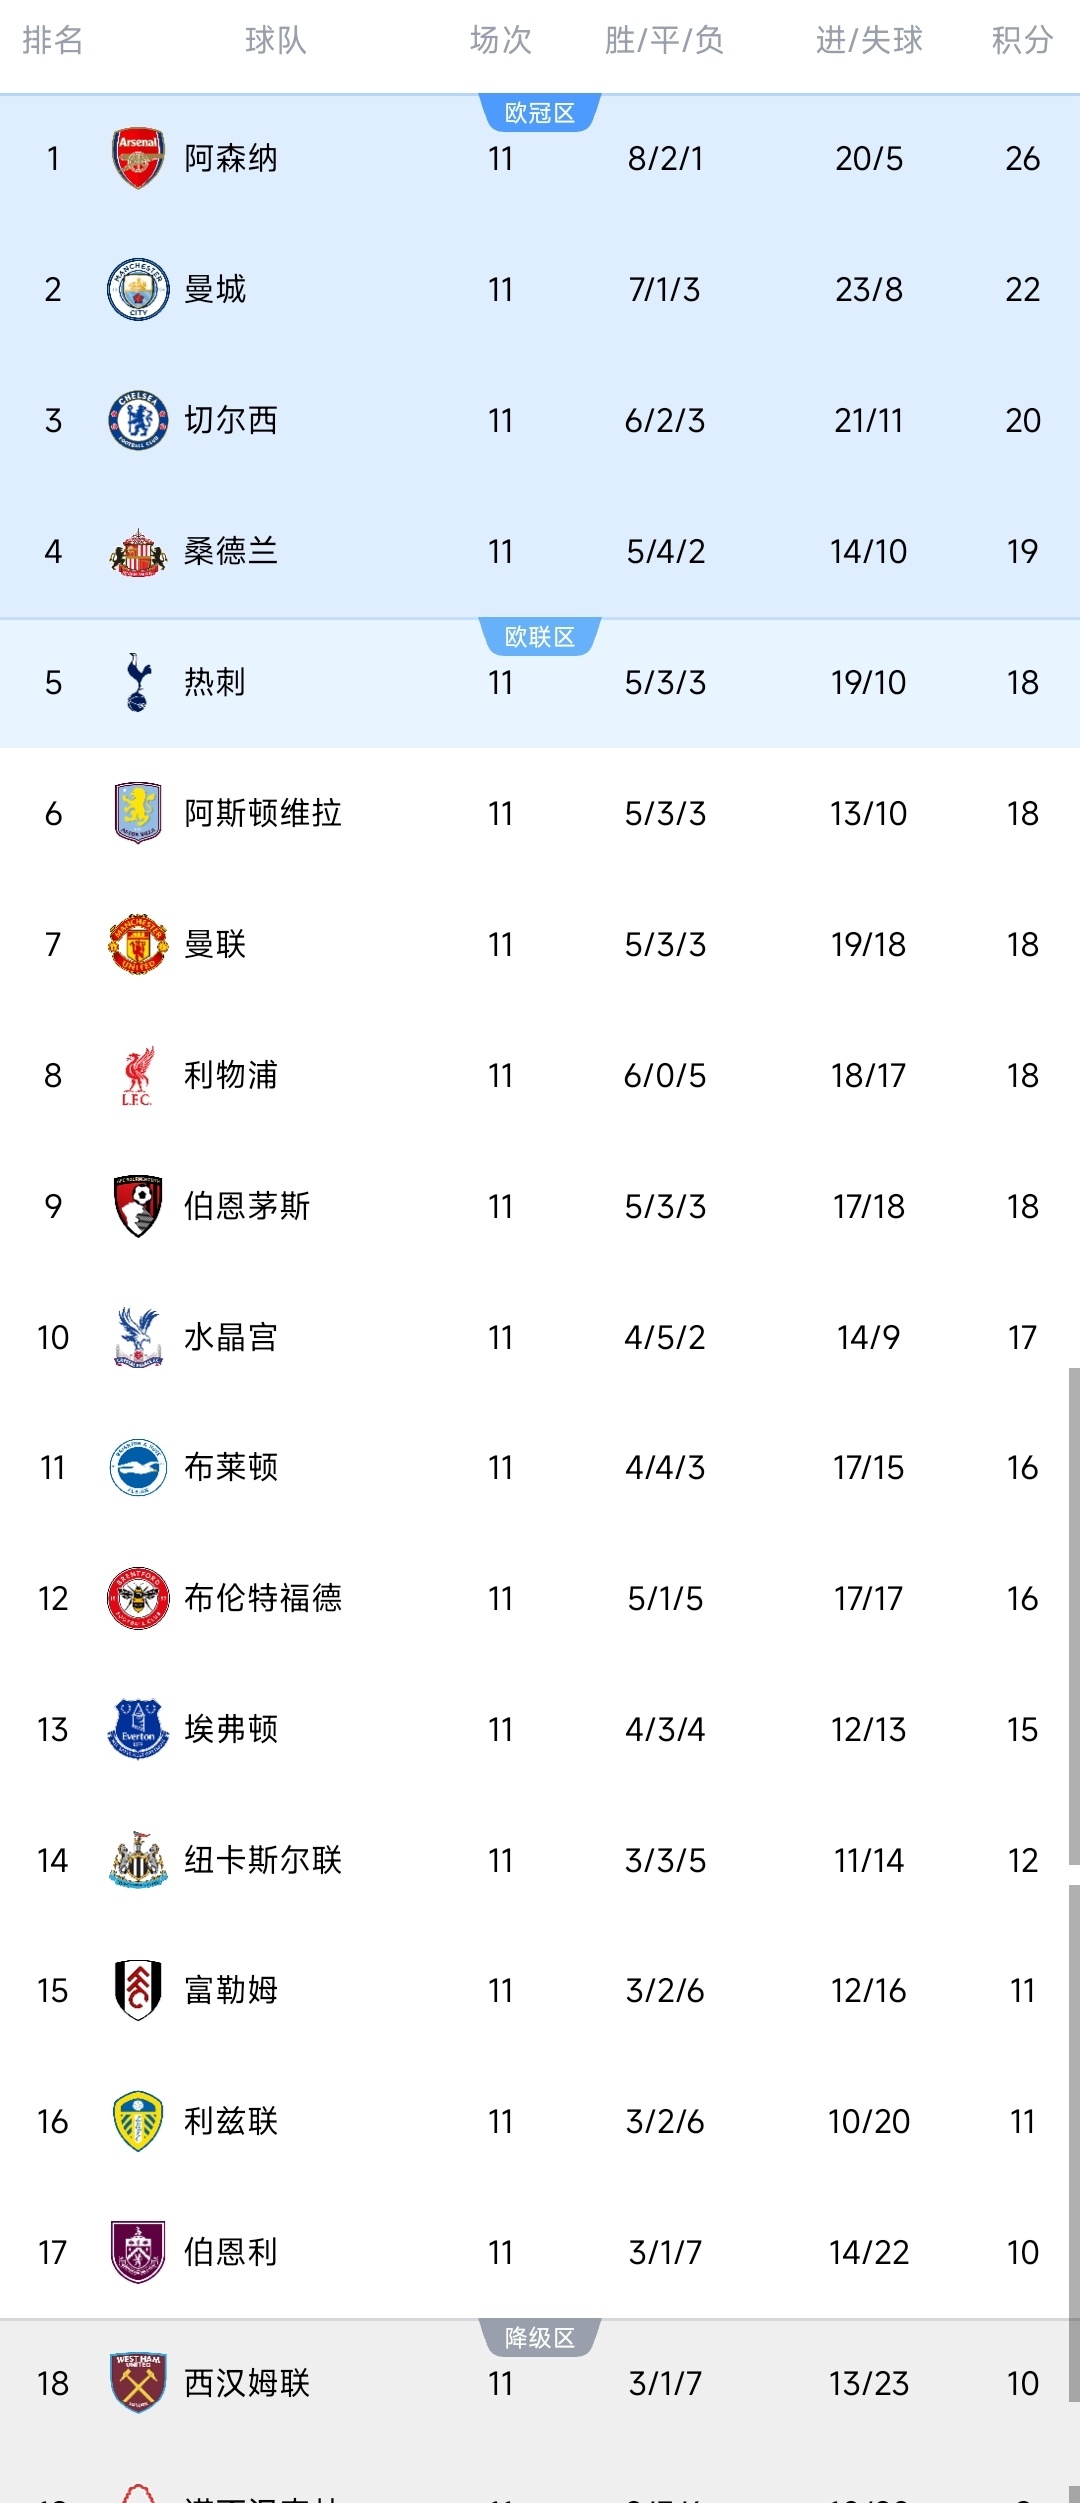Click the vertical scrollbar thumb
1080x2503 pixels.
tap(1074, 1615)
